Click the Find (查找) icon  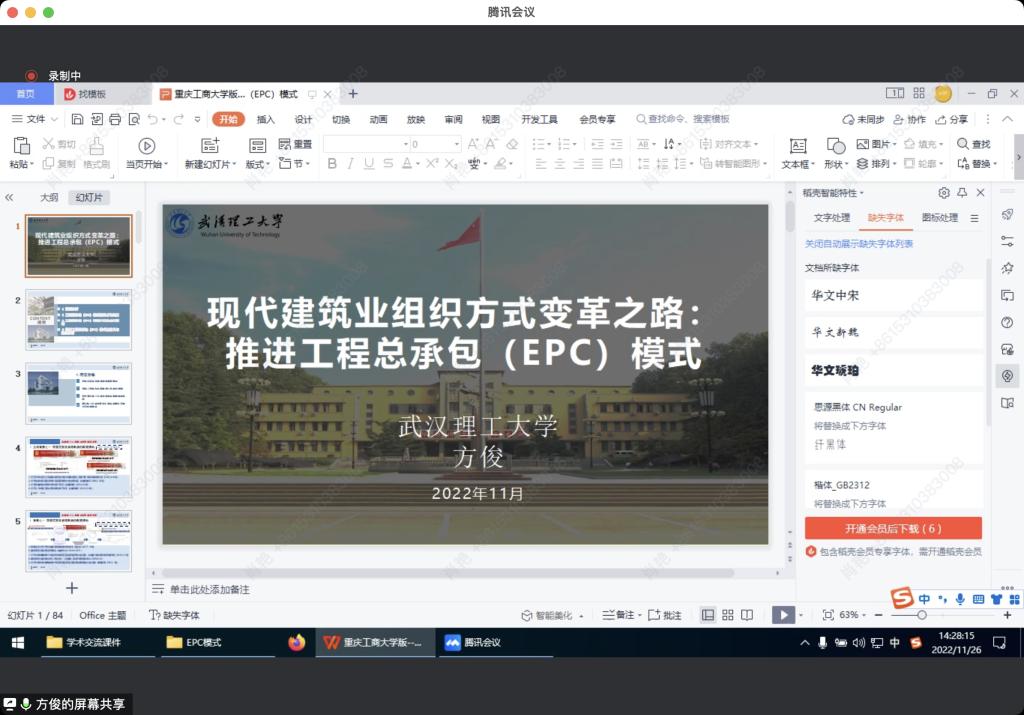tap(963, 144)
